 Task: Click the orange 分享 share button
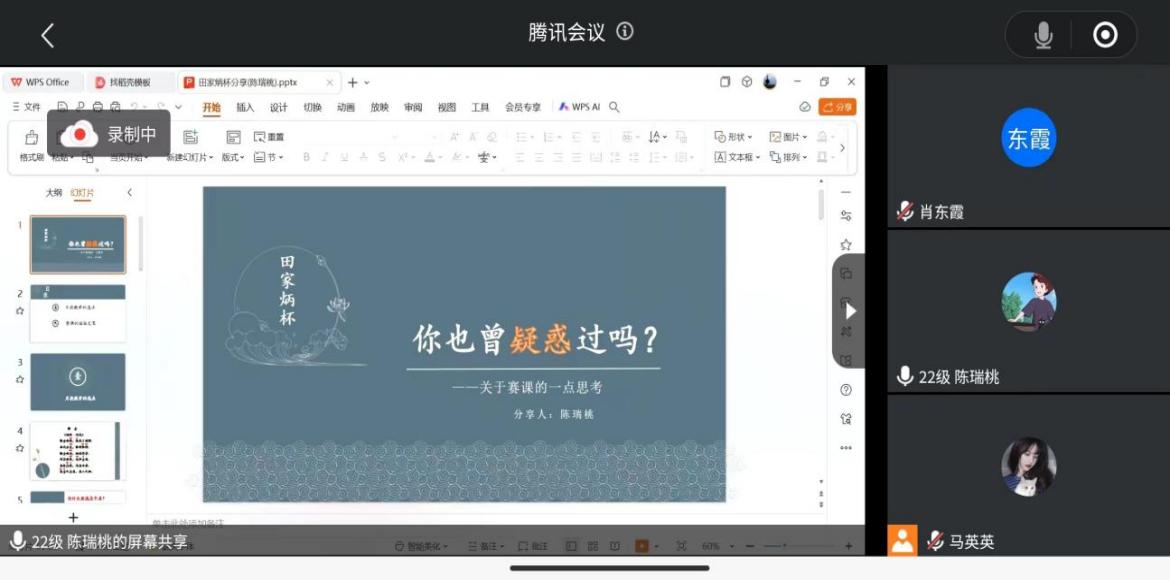(x=837, y=107)
